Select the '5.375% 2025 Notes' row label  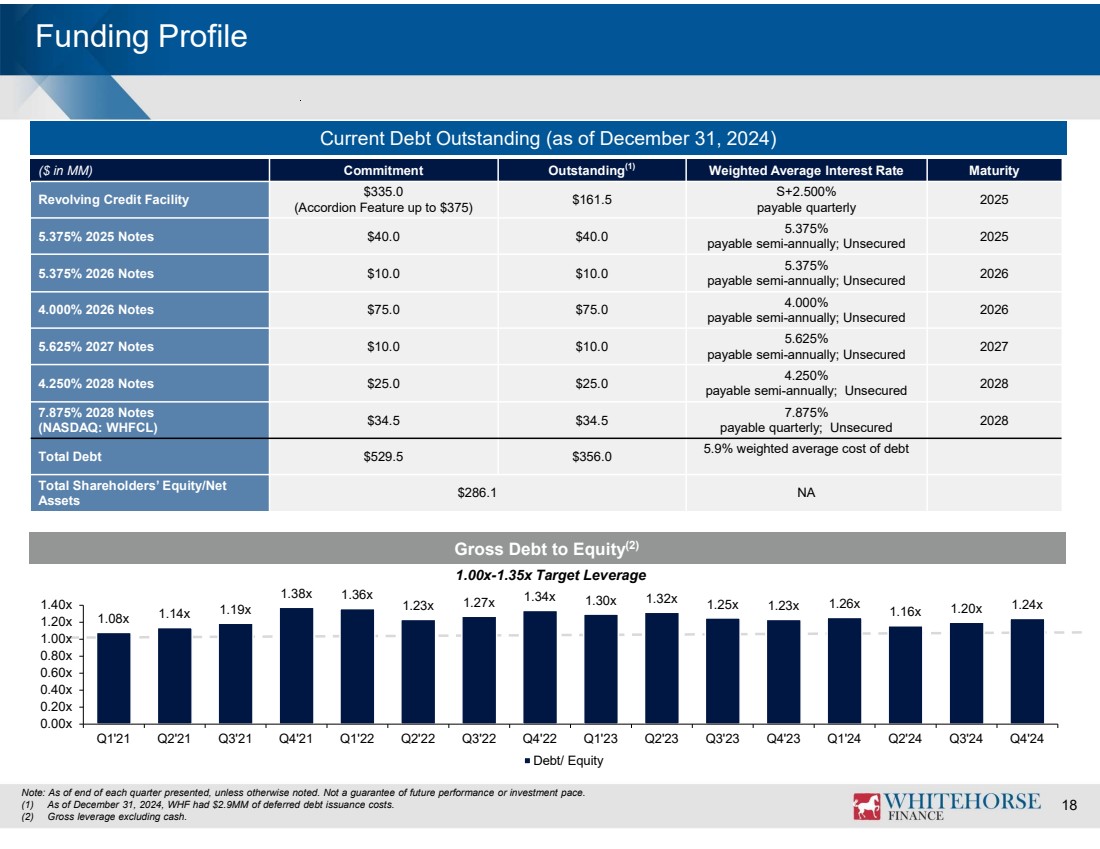(96, 236)
